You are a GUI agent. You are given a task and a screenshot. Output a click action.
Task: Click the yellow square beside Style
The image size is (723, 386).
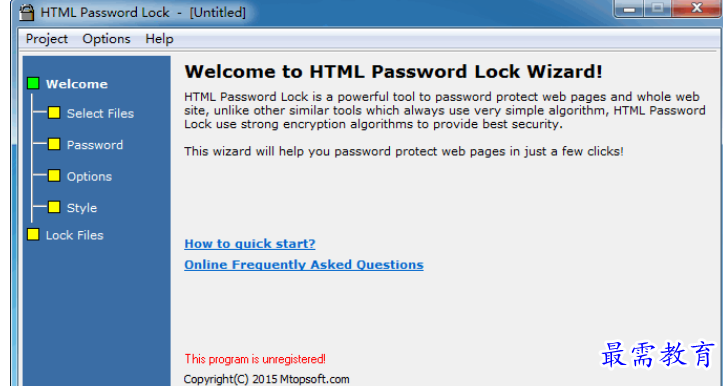pyautogui.click(x=54, y=207)
